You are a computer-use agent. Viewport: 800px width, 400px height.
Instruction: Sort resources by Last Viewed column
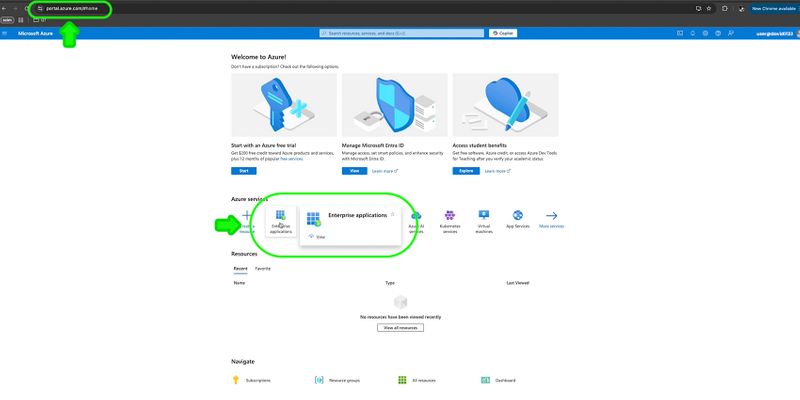point(517,283)
